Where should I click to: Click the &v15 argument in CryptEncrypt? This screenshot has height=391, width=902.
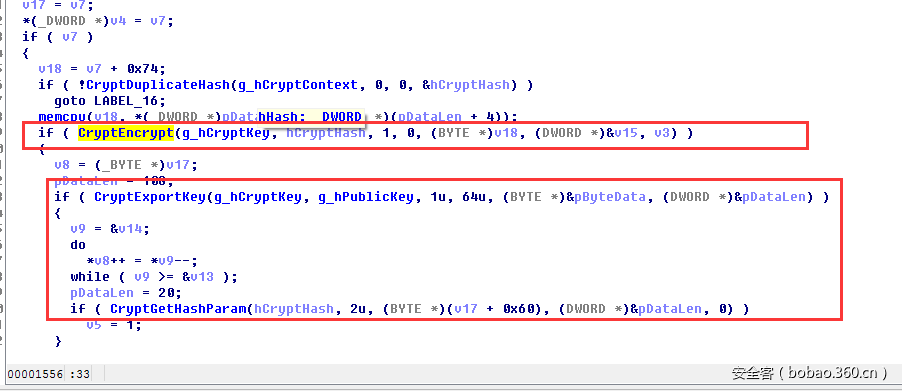click(x=622, y=133)
